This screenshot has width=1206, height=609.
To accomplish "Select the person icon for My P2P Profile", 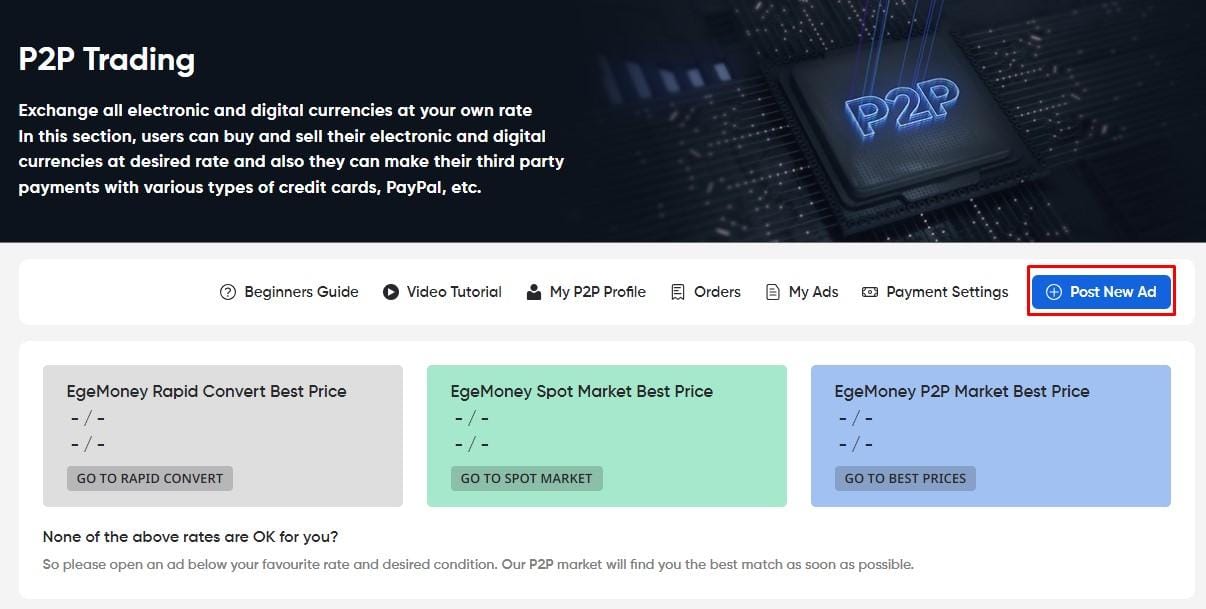I will [x=534, y=291].
